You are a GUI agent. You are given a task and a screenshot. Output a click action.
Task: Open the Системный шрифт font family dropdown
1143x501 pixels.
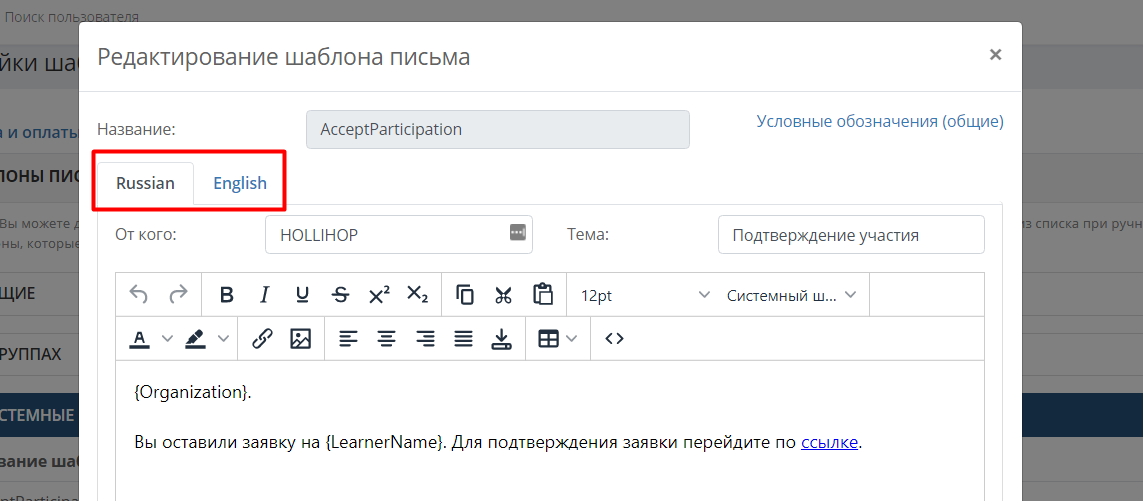point(792,295)
